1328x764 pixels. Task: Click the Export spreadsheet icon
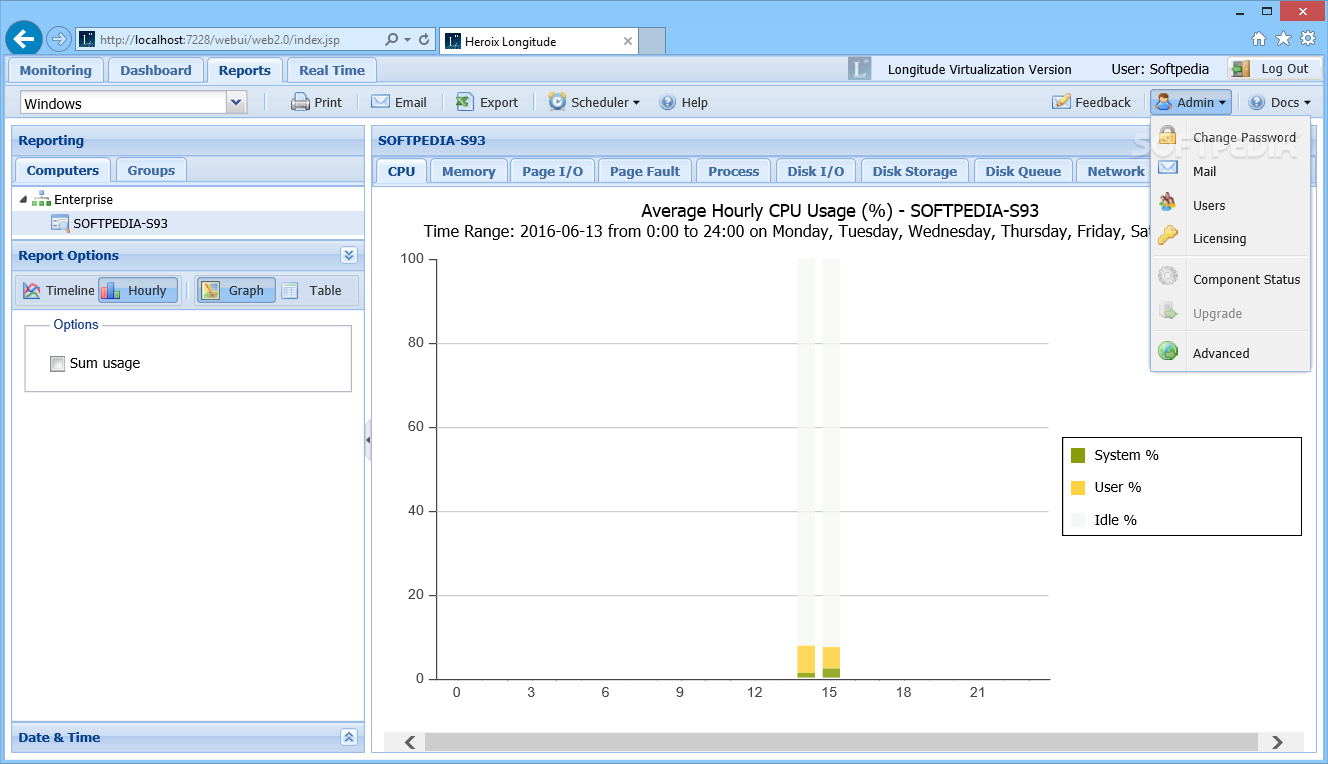(x=465, y=101)
